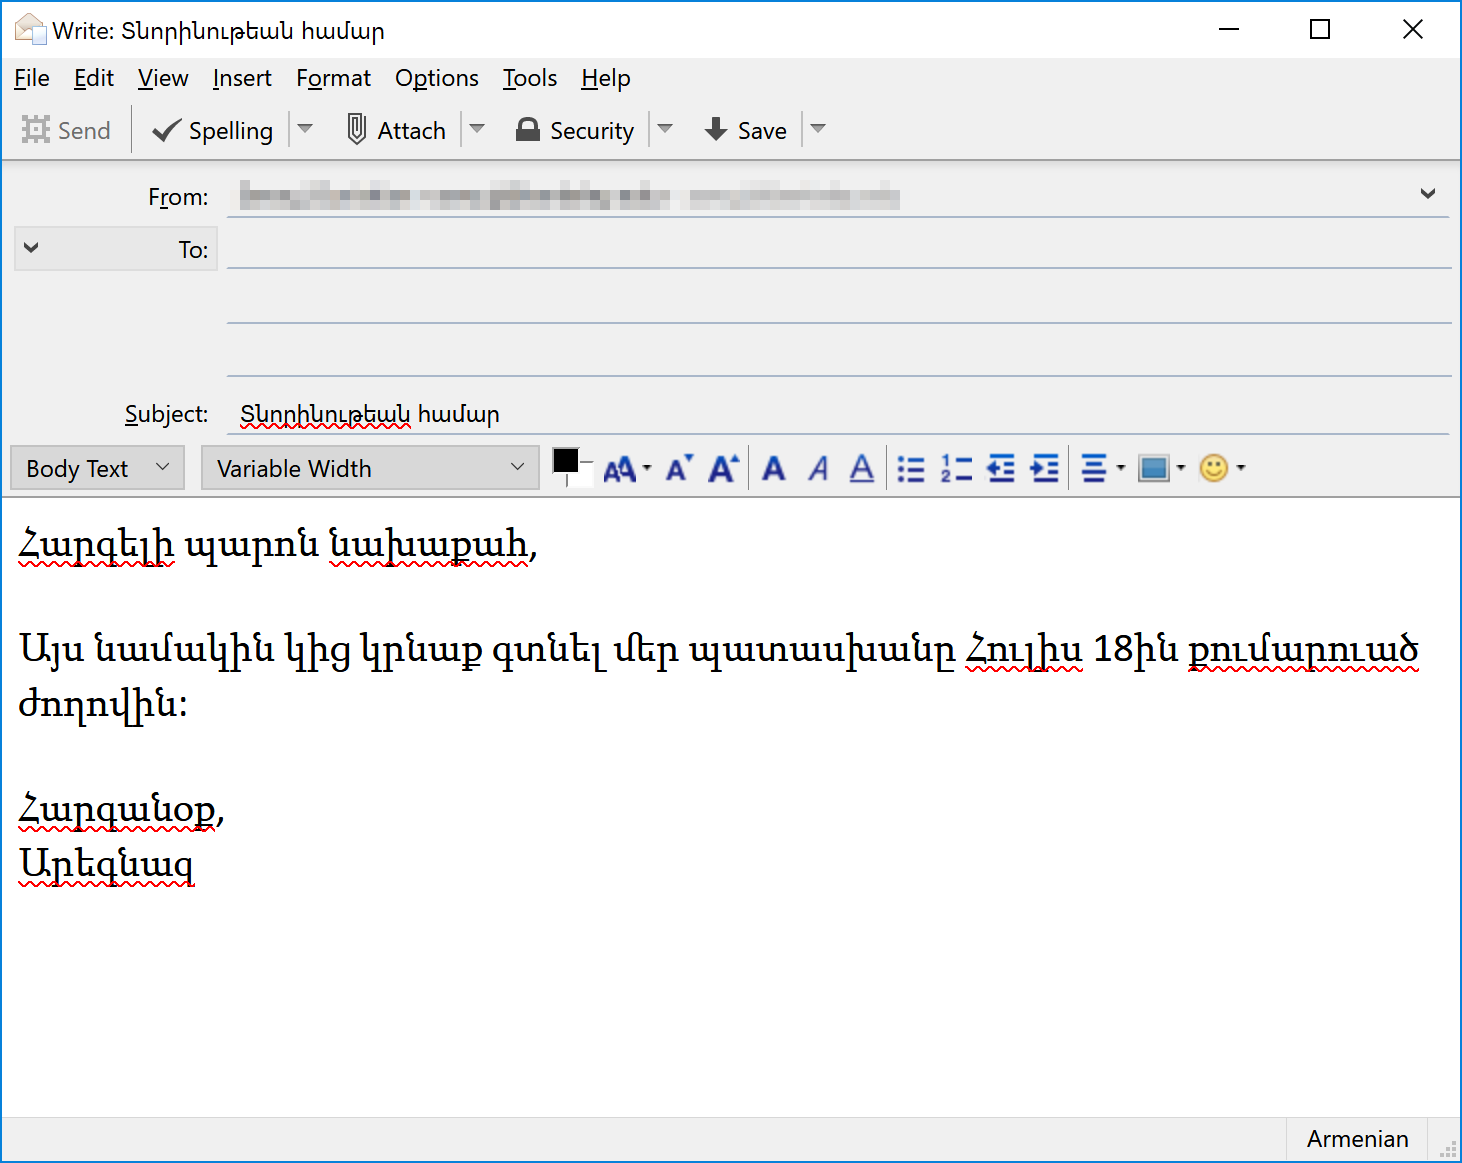
Task: Click the outdent text icon
Action: pos(1000,468)
